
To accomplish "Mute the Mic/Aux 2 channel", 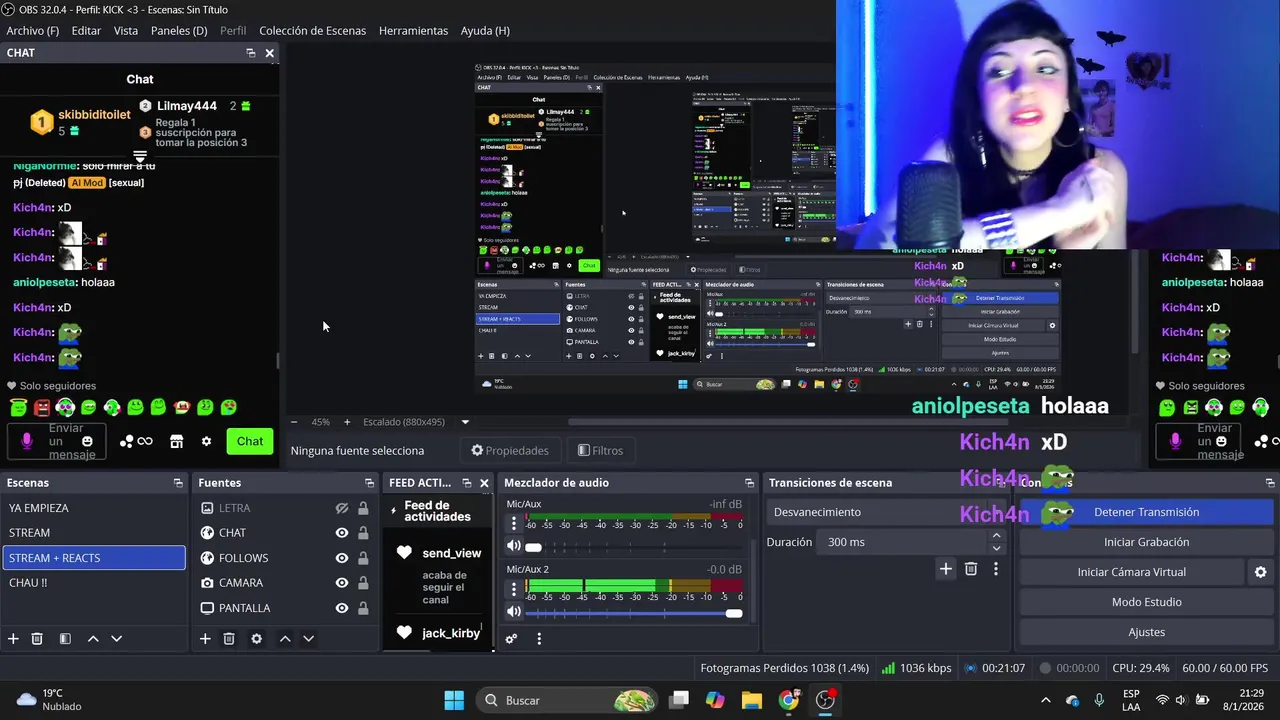I will pyautogui.click(x=514, y=611).
